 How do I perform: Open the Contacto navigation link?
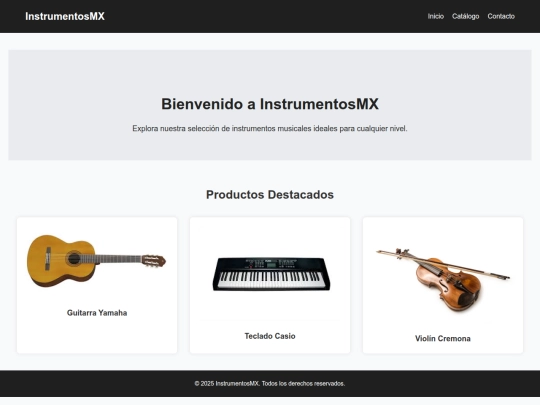[501, 16]
